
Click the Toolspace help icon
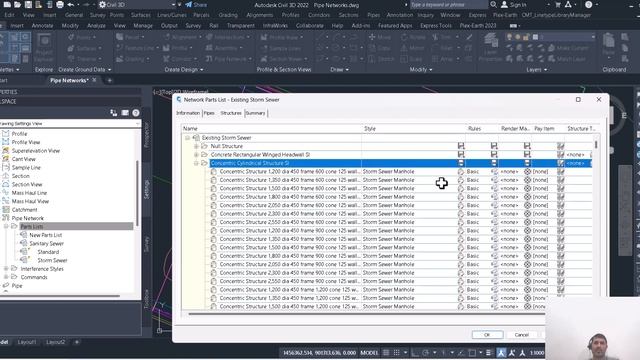pos(136,113)
